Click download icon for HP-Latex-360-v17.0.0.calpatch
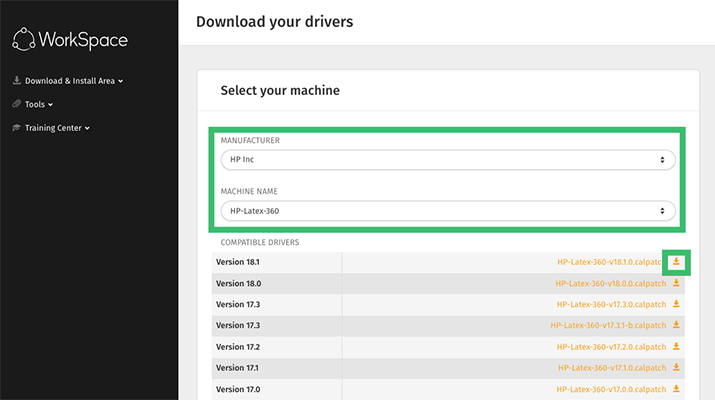The image size is (715, 400). click(x=676, y=389)
